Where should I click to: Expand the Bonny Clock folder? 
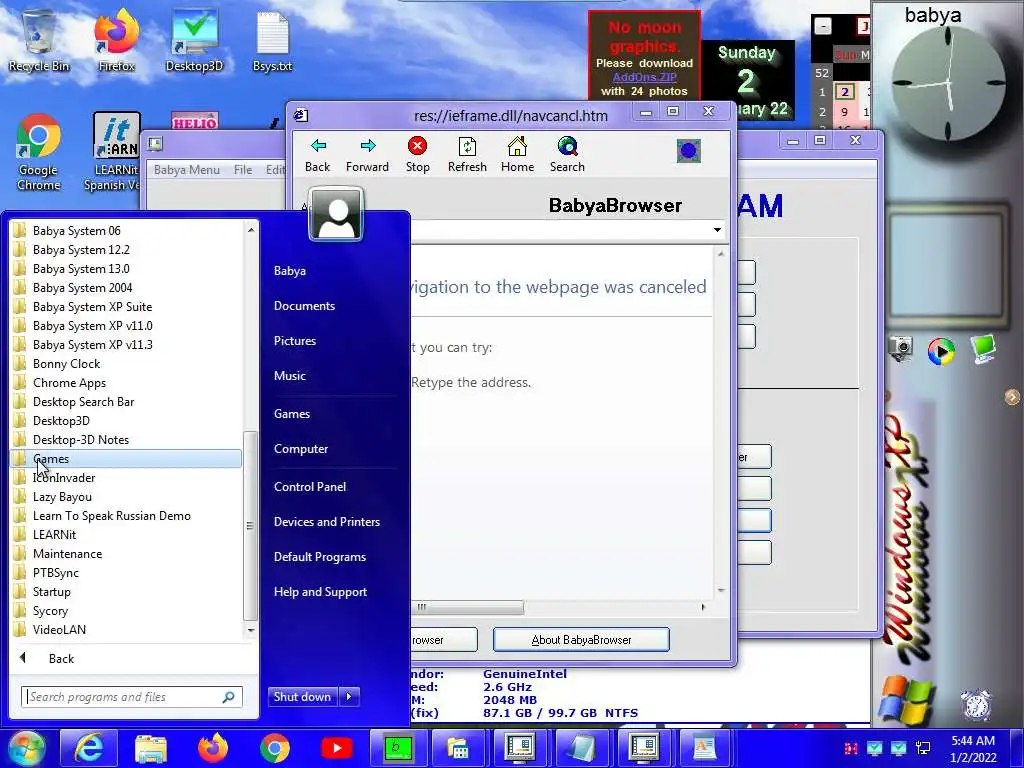click(x=127, y=364)
